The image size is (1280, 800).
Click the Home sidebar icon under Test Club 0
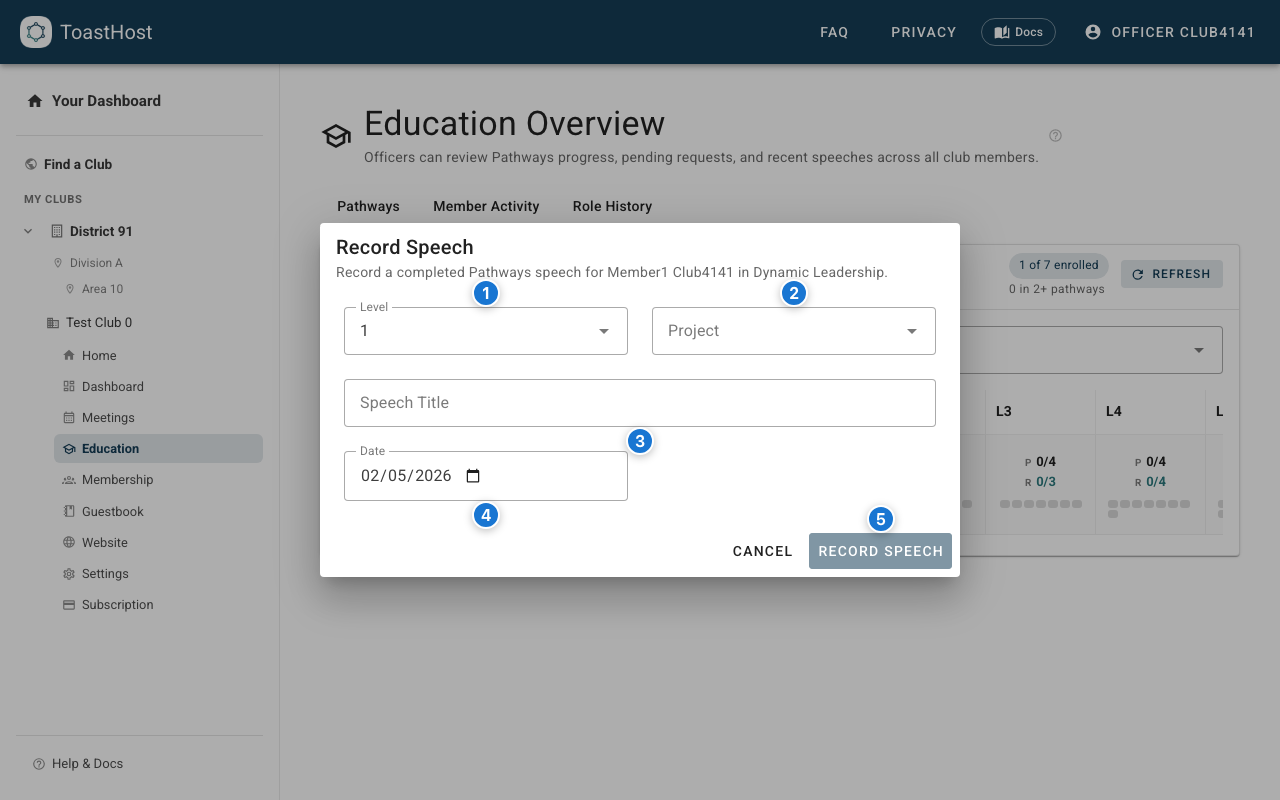point(69,355)
